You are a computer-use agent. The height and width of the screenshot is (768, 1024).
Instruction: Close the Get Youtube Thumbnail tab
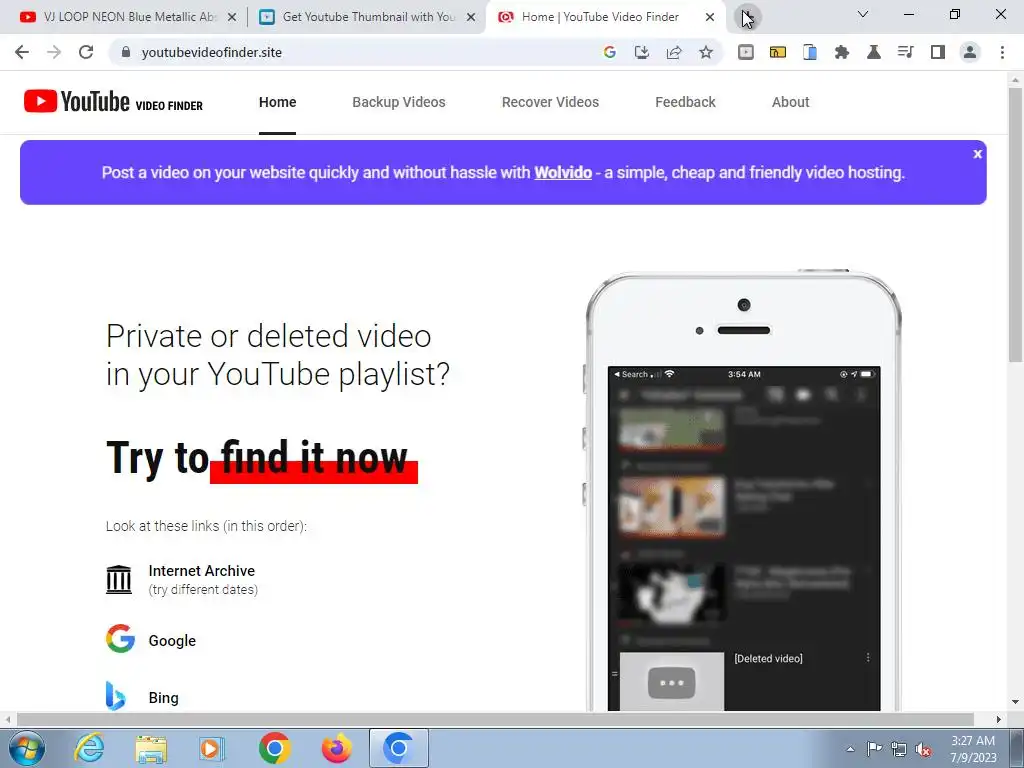[471, 17]
